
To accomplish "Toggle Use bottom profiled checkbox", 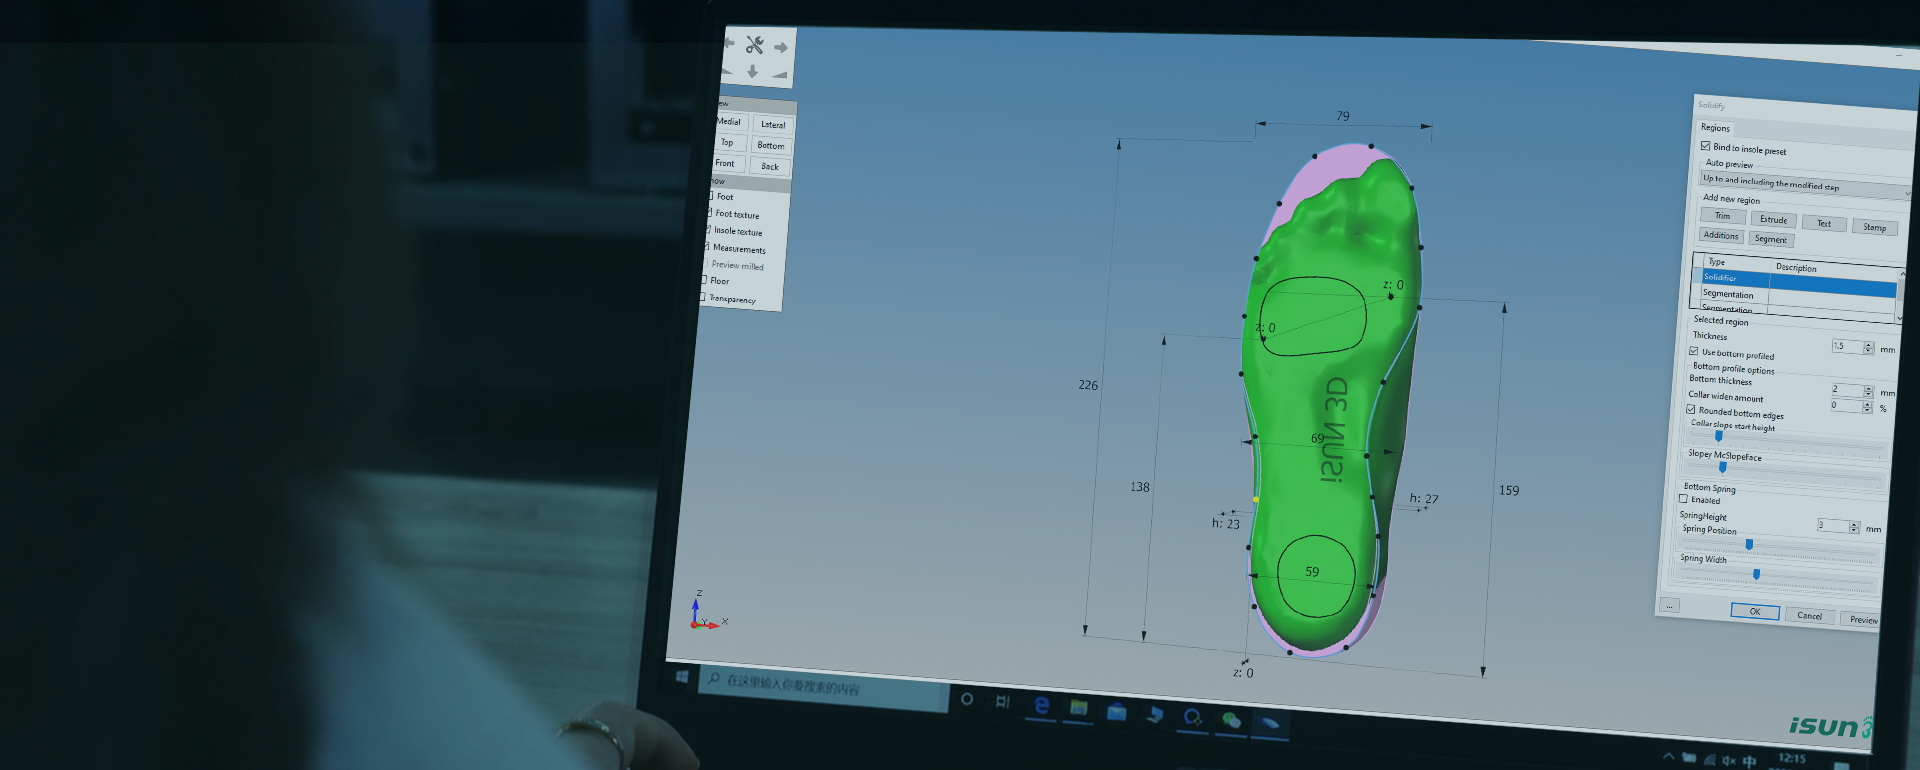I will pyautogui.click(x=1694, y=351).
